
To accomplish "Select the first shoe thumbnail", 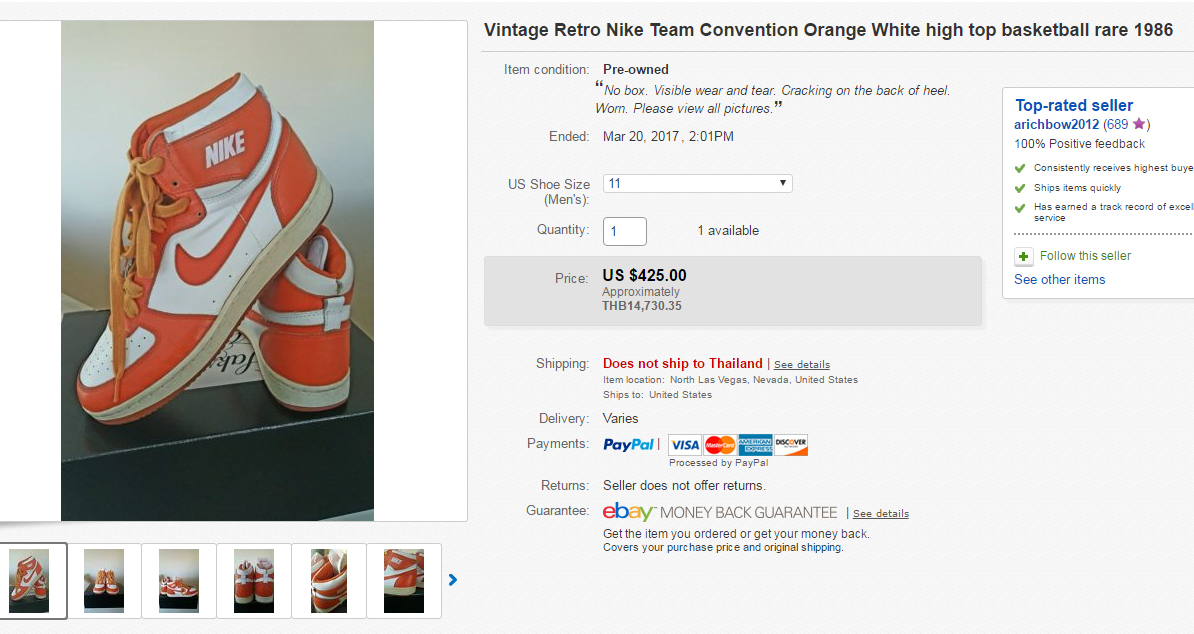I will (x=29, y=580).
